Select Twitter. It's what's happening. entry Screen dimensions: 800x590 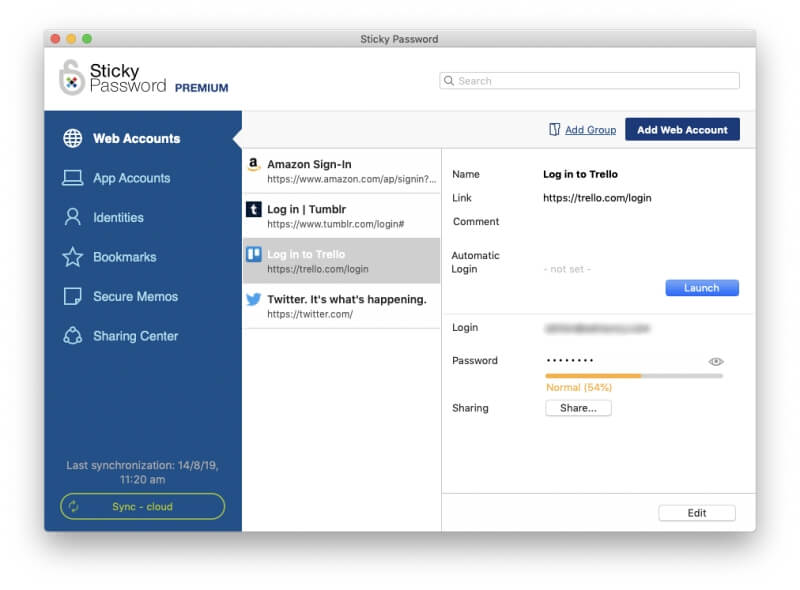coord(341,306)
